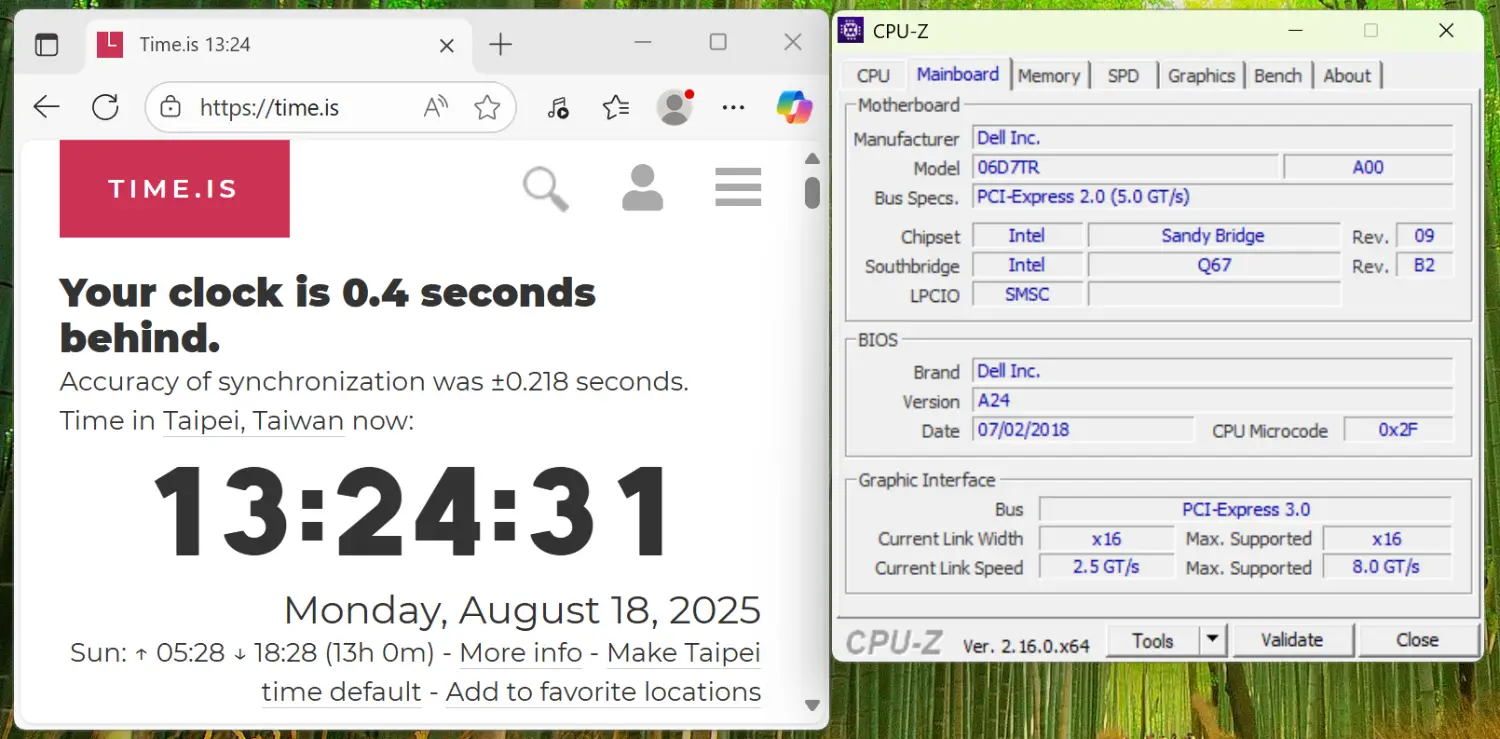Image resolution: width=1500 pixels, height=739 pixels.
Task: Click the Validate button
Action: (1292, 640)
